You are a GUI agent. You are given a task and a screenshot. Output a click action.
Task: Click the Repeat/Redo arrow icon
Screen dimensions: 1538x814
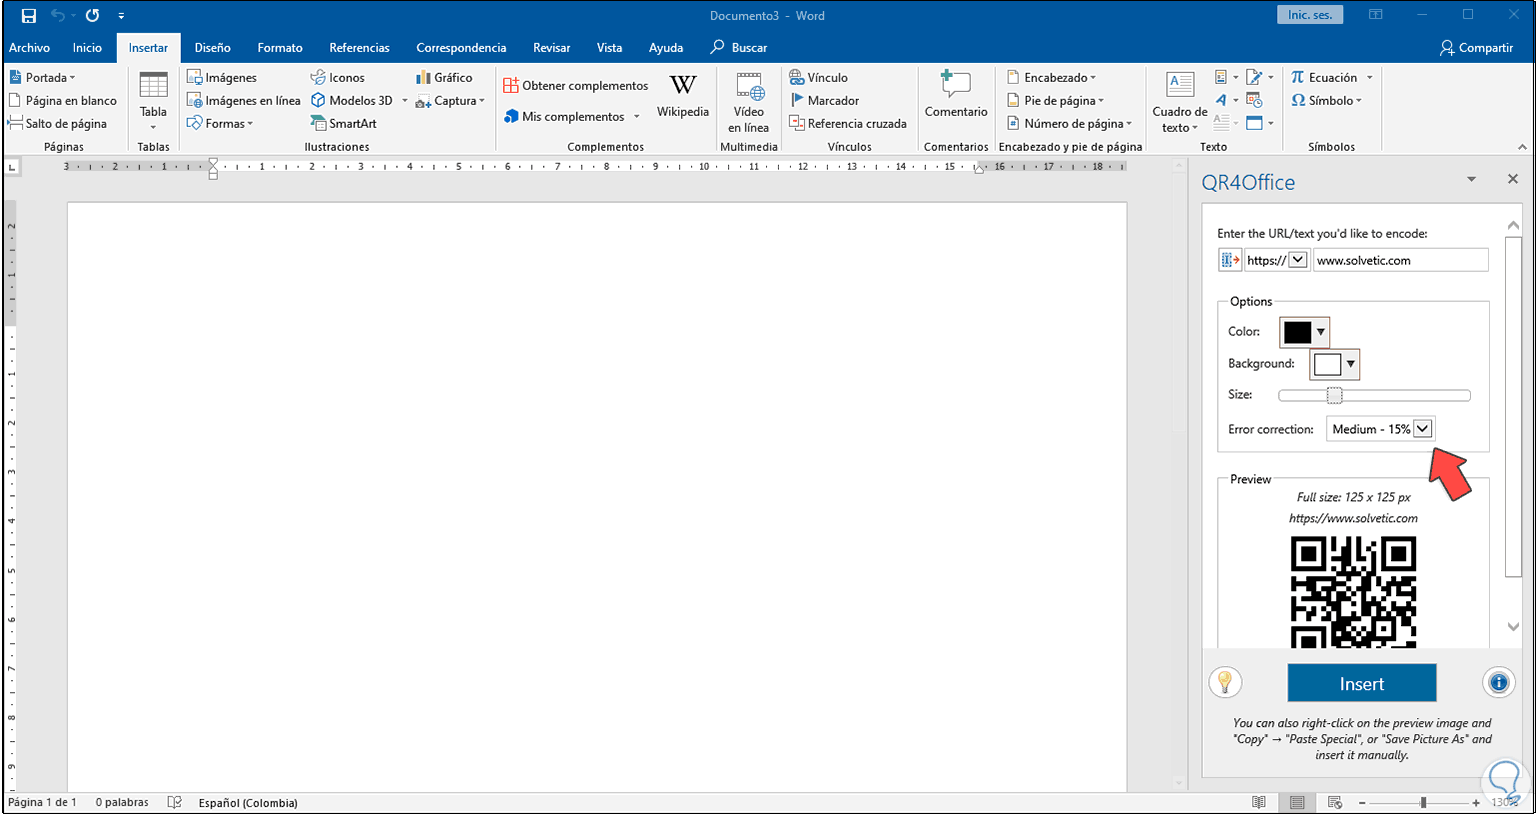pyautogui.click(x=92, y=16)
